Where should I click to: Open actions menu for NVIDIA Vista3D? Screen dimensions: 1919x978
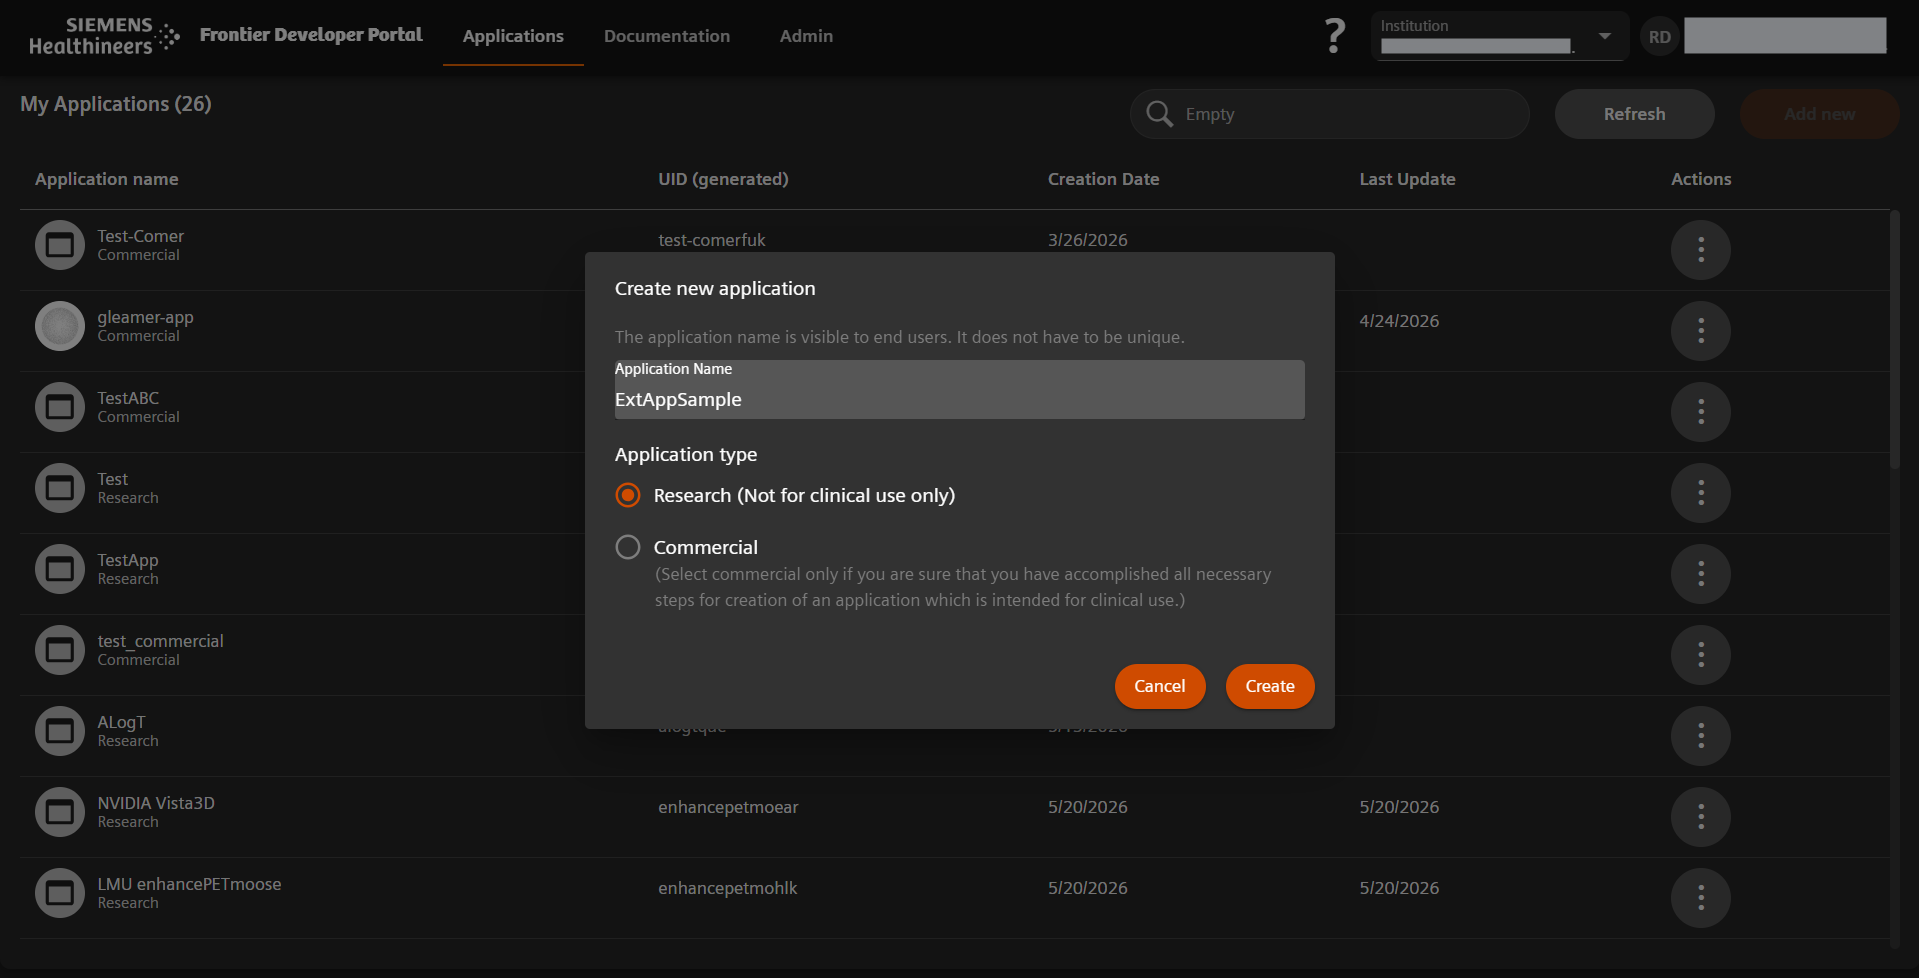click(x=1700, y=817)
